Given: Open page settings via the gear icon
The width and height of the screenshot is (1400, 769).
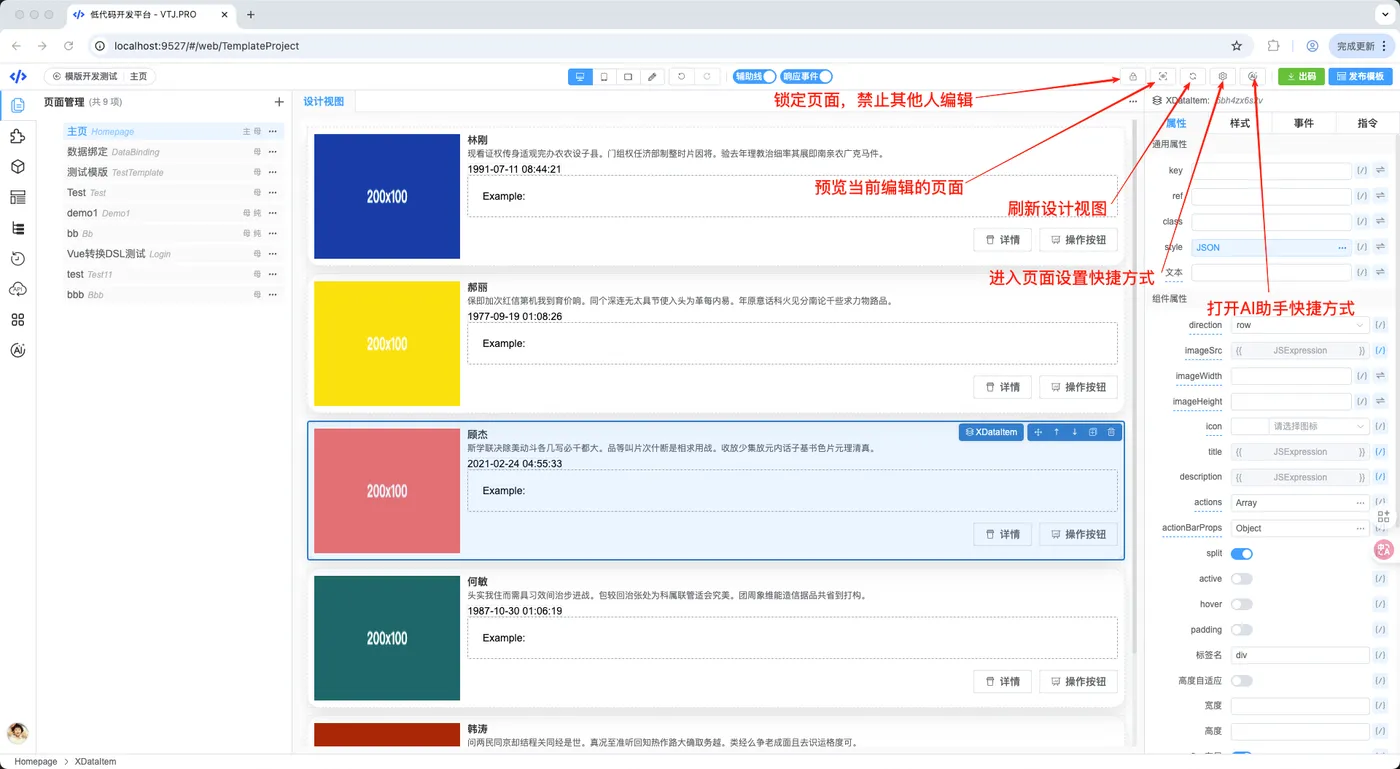Looking at the screenshot, I should click(x=1222, y=76).
